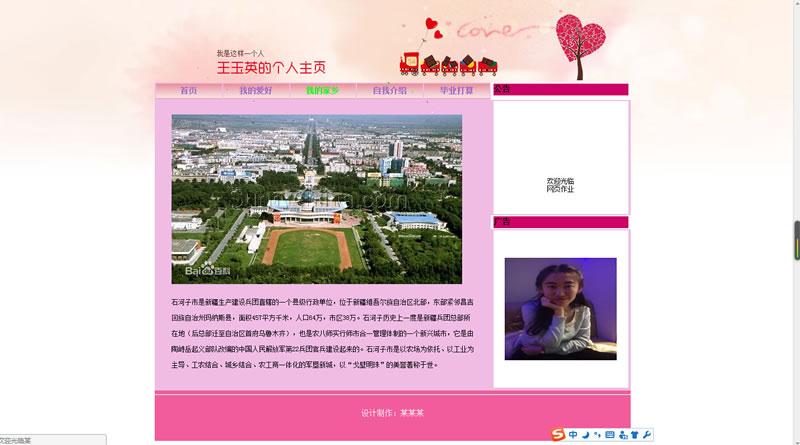Open the 我的爱好 navigation tab

(x=255, y=90)
